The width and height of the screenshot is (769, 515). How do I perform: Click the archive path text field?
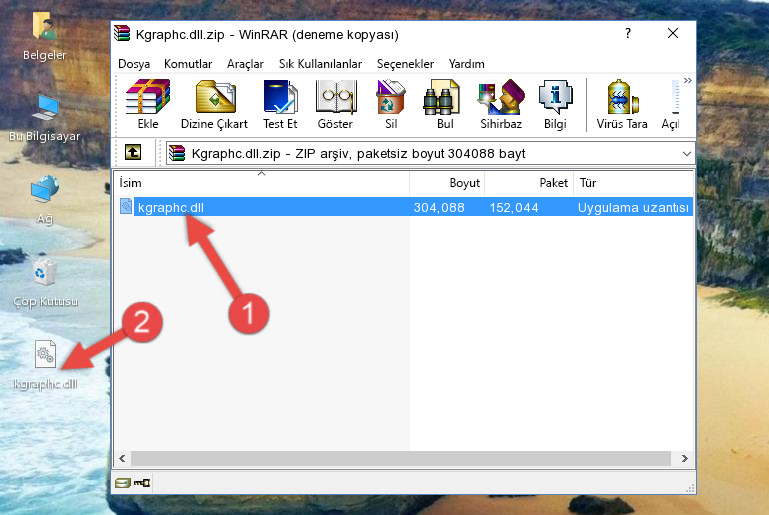(x=431, y=154)
